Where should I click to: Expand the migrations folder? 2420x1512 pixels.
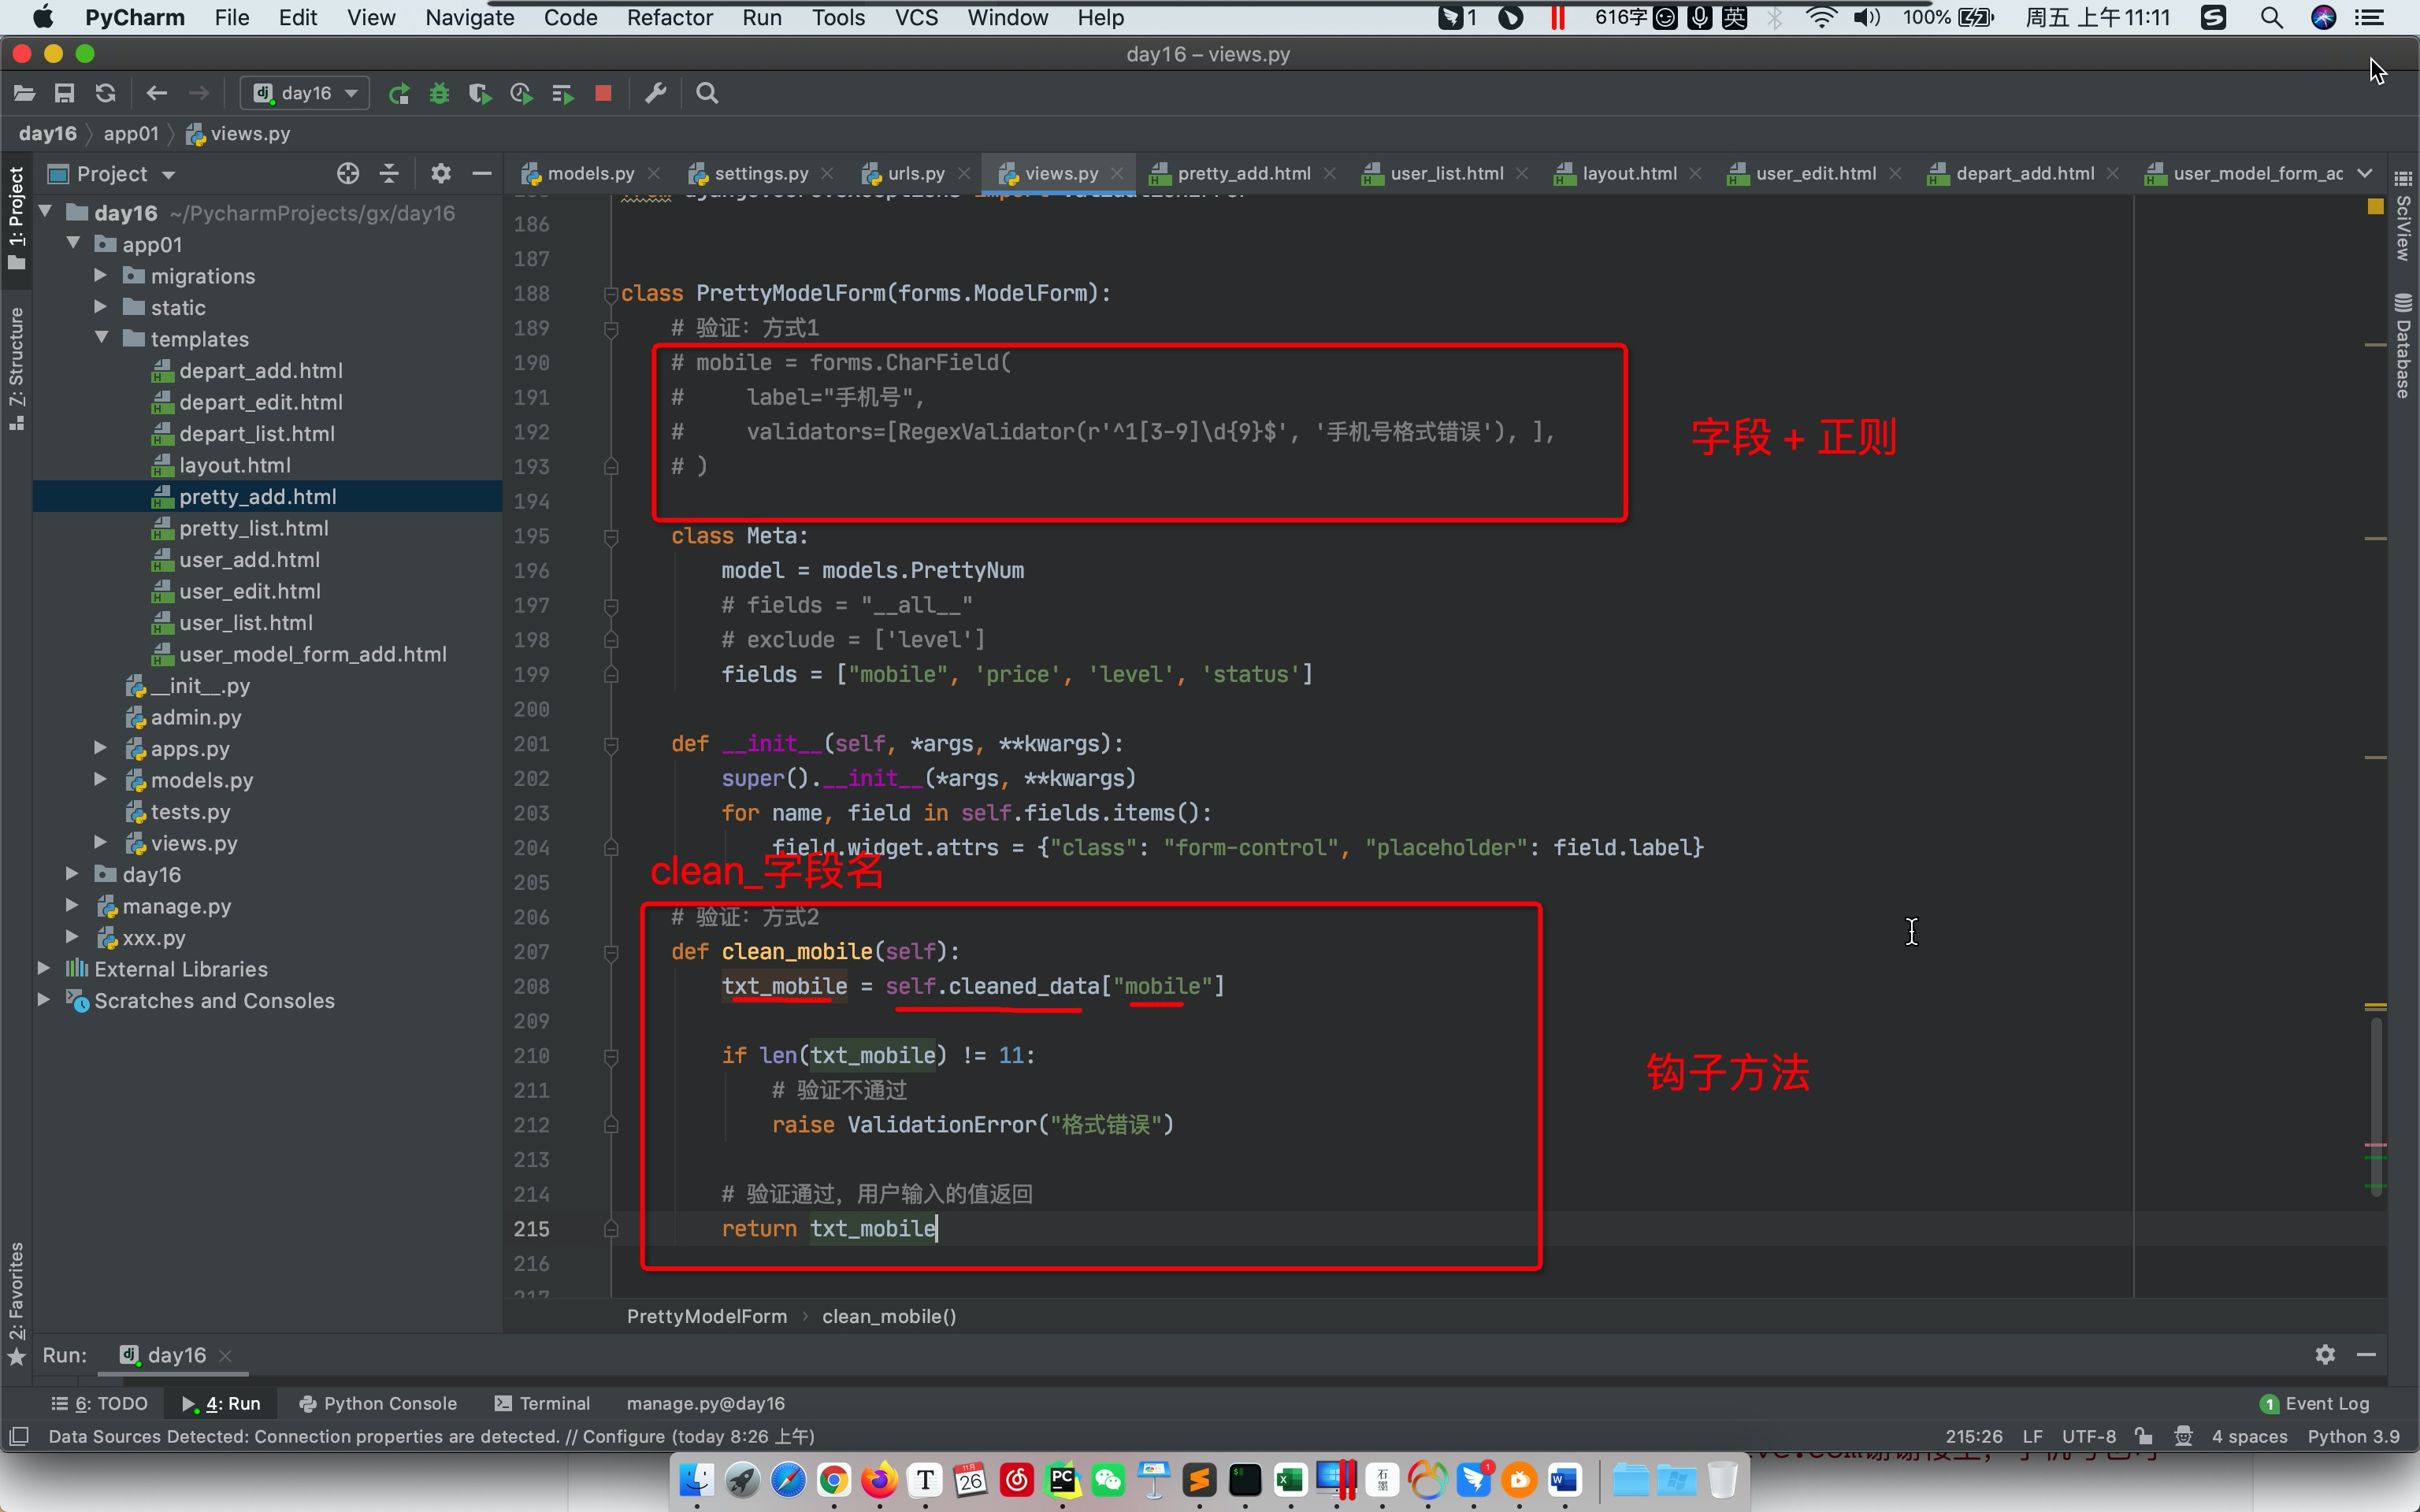[x=101, y=276]
